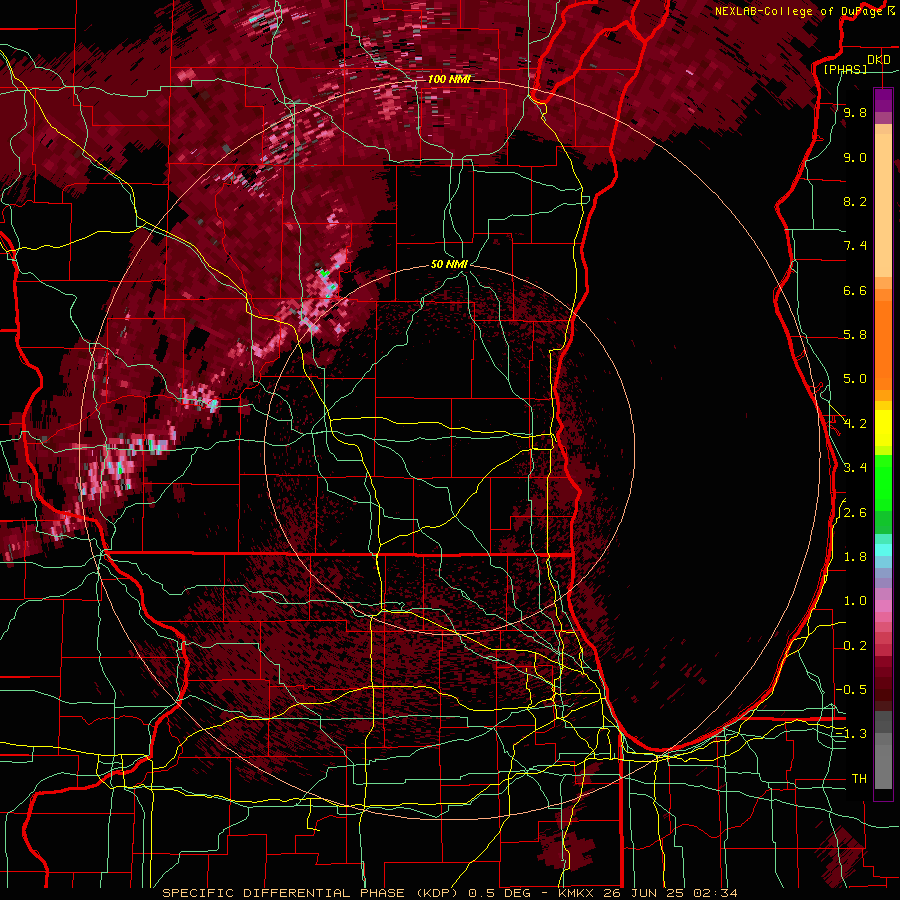Click the -1.3 legend value

click(852, 734)
